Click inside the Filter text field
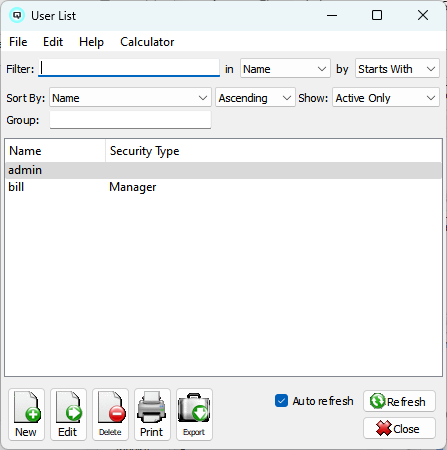The width and height of the screenshot is (447, 450). tap(129, 68)
